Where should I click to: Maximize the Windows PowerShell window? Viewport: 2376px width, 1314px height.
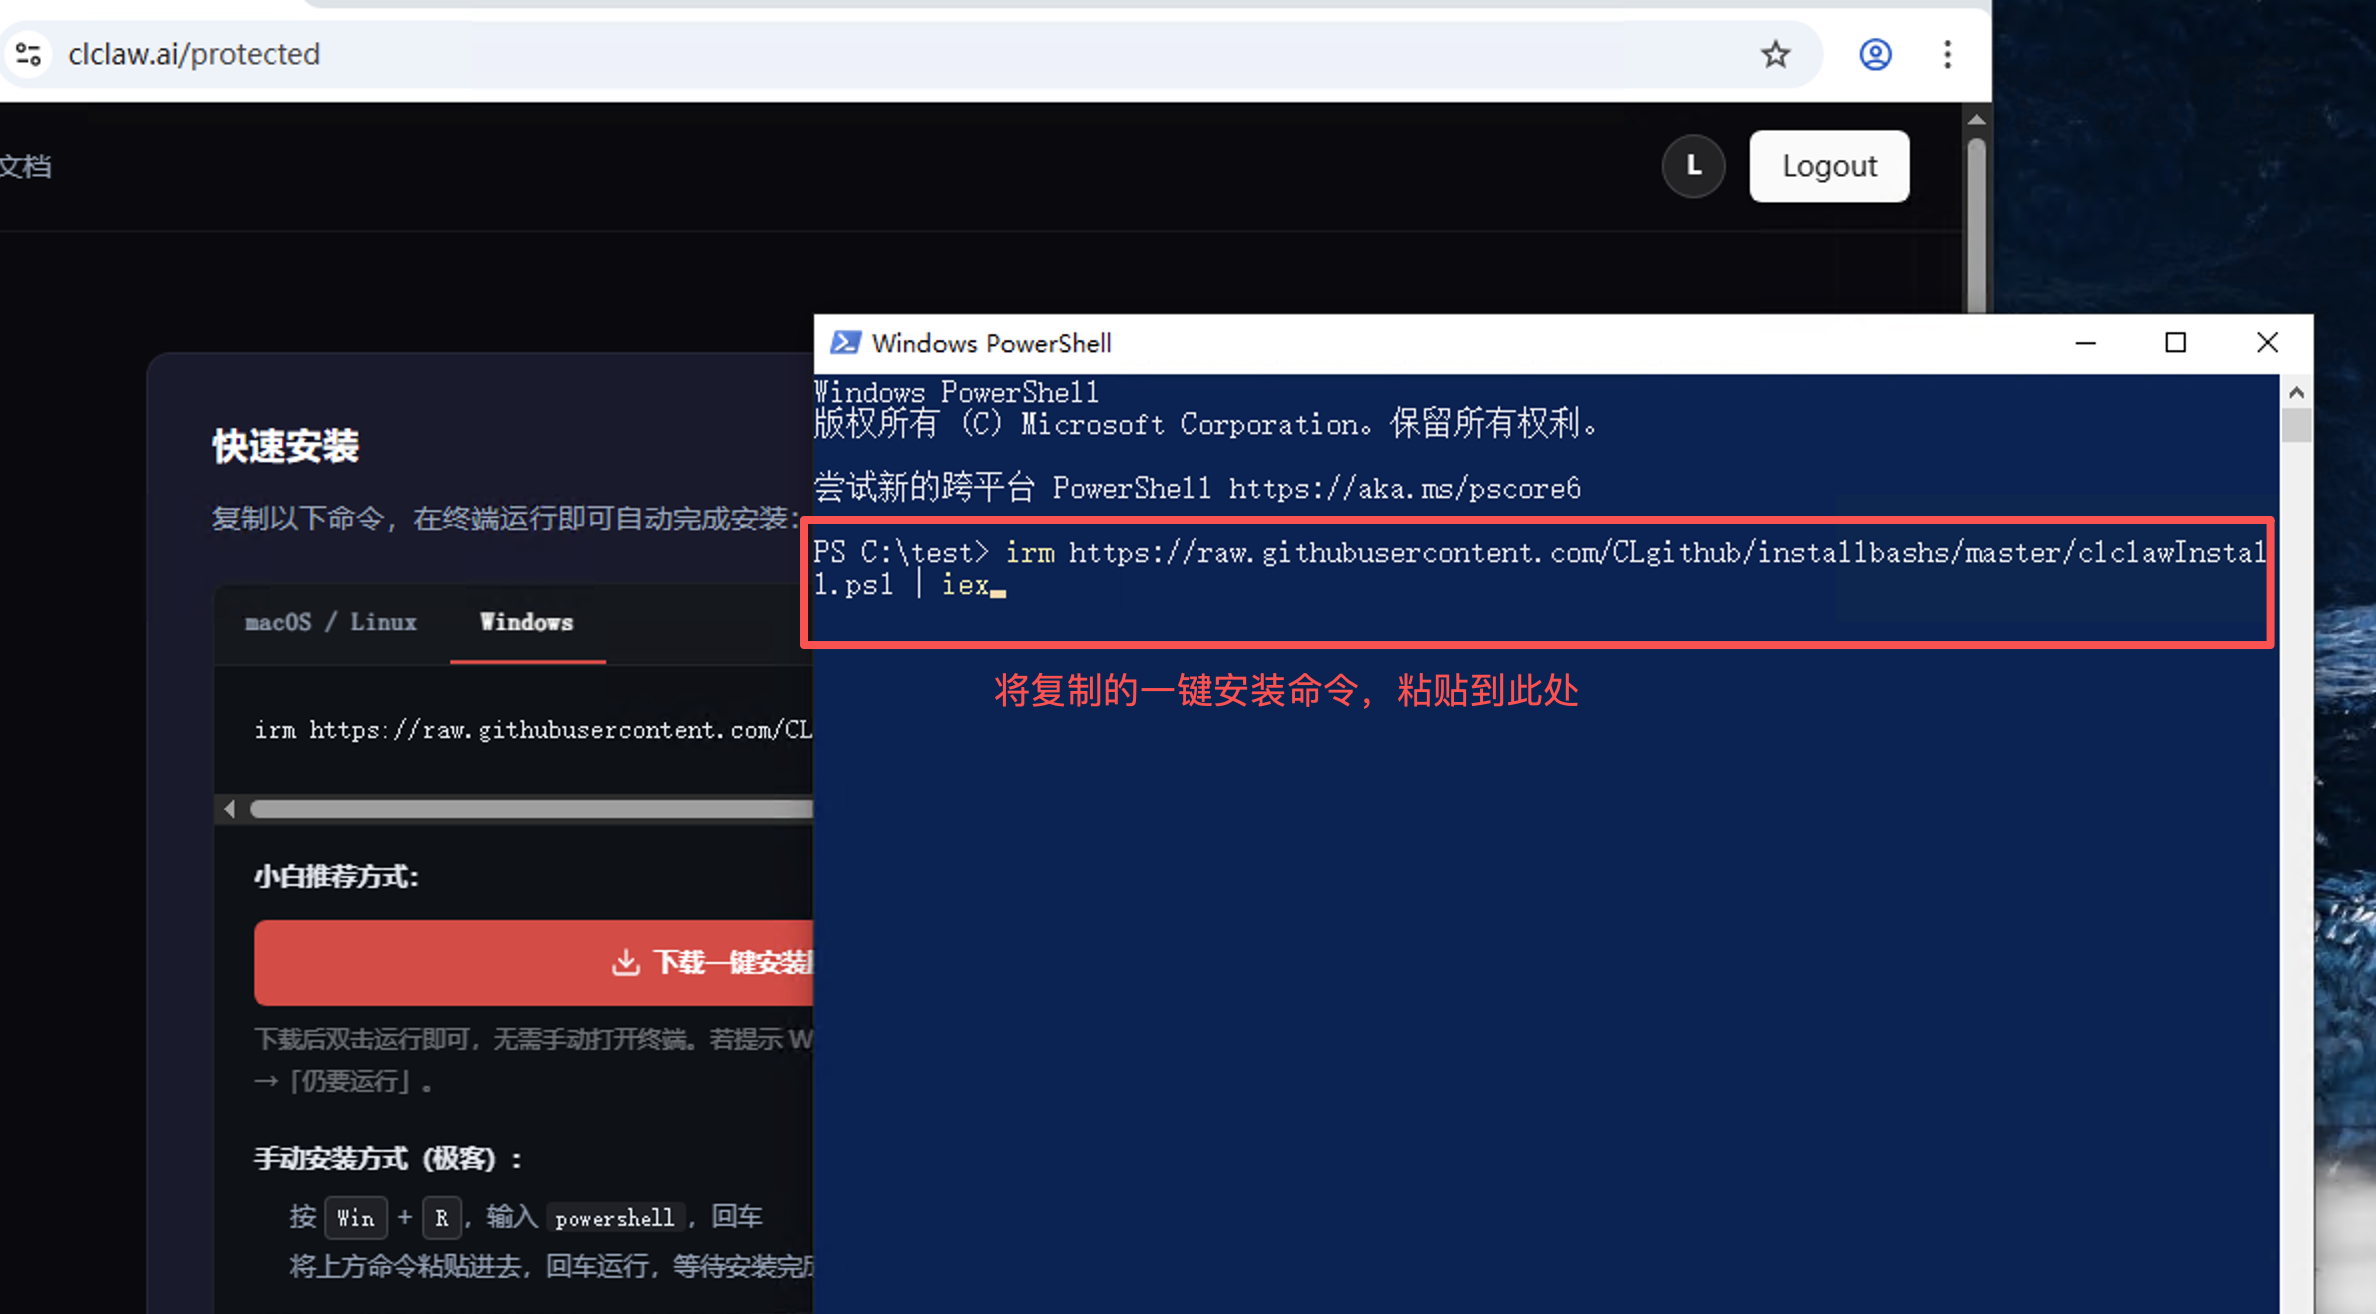pos(2175,343)
